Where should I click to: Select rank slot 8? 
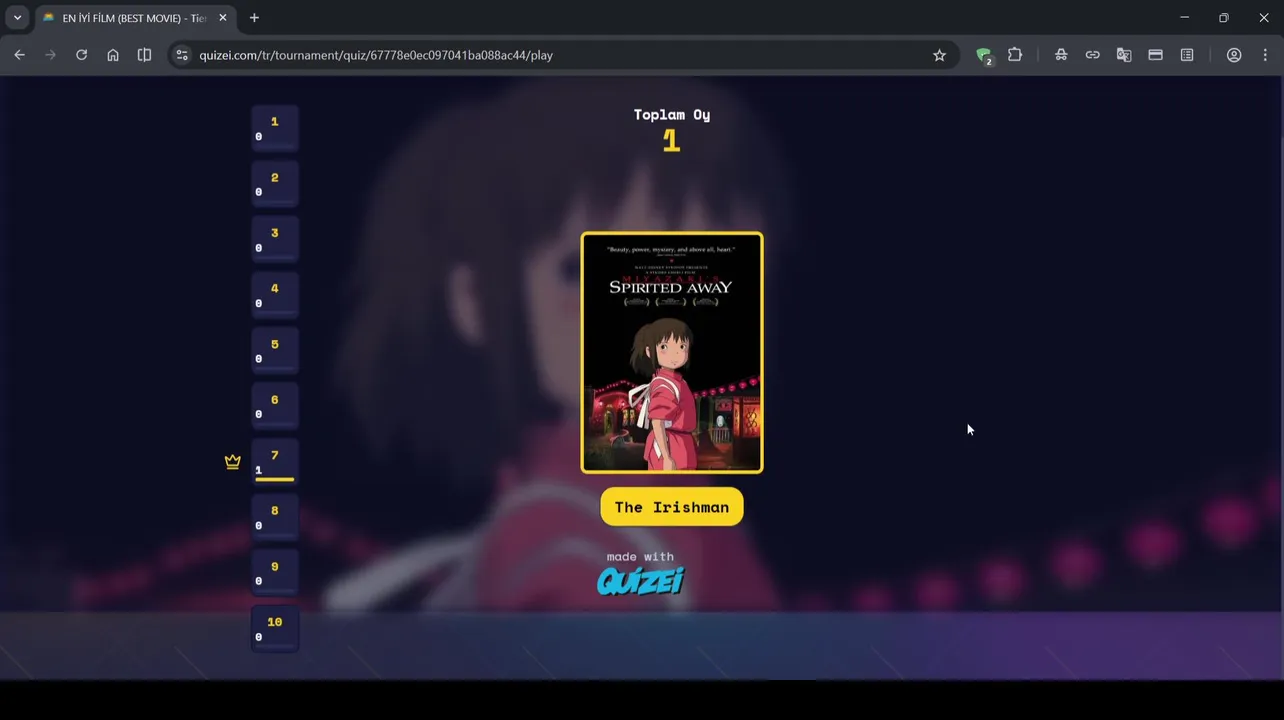275,518
